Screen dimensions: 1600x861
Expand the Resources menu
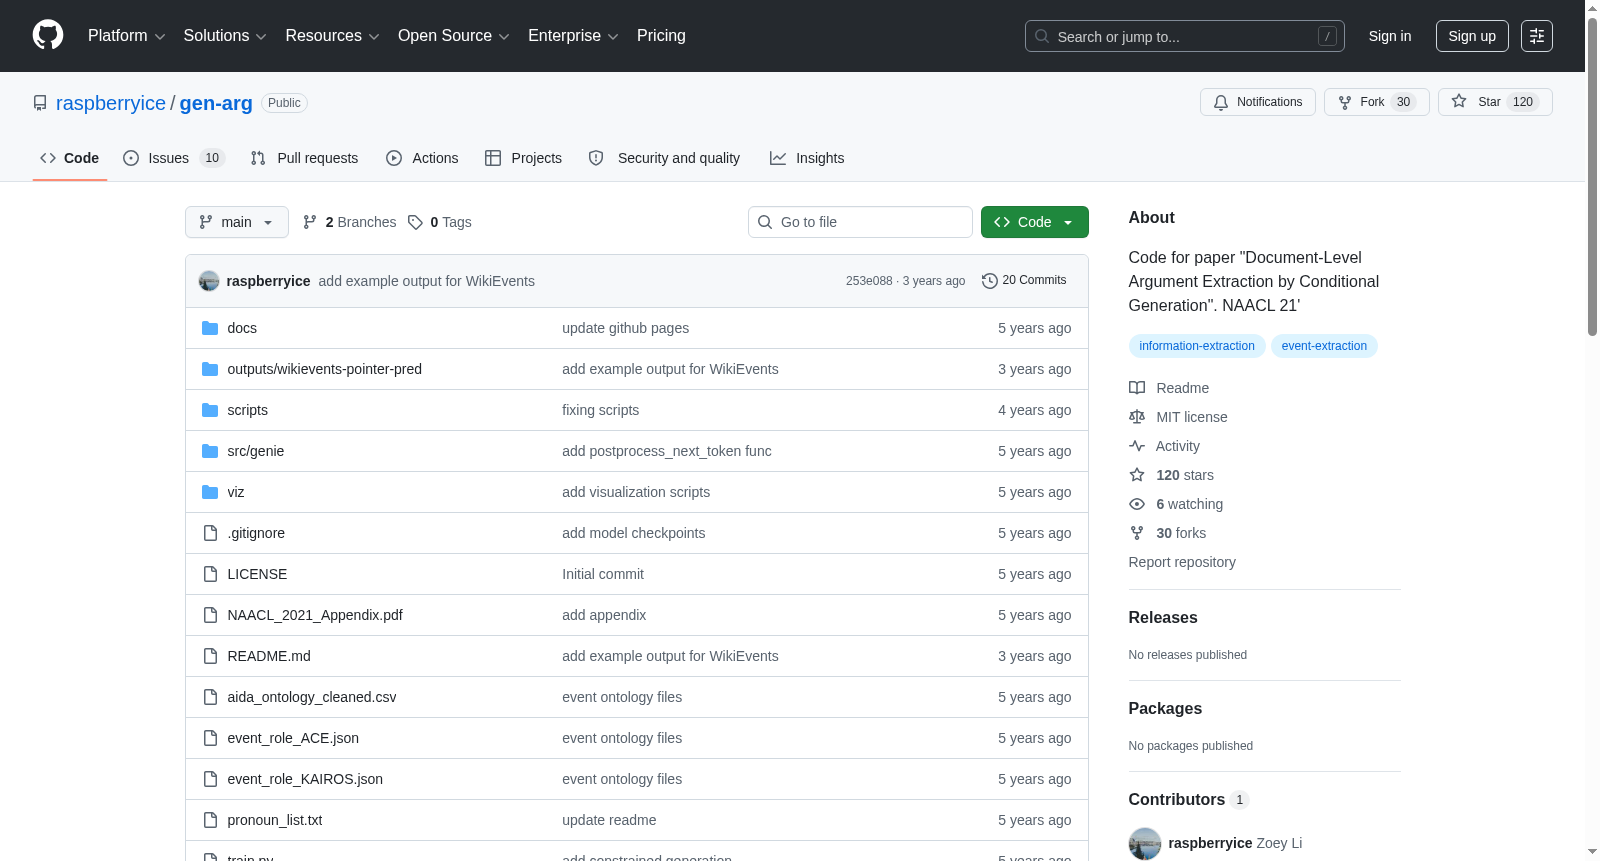(x=332, y=36)
